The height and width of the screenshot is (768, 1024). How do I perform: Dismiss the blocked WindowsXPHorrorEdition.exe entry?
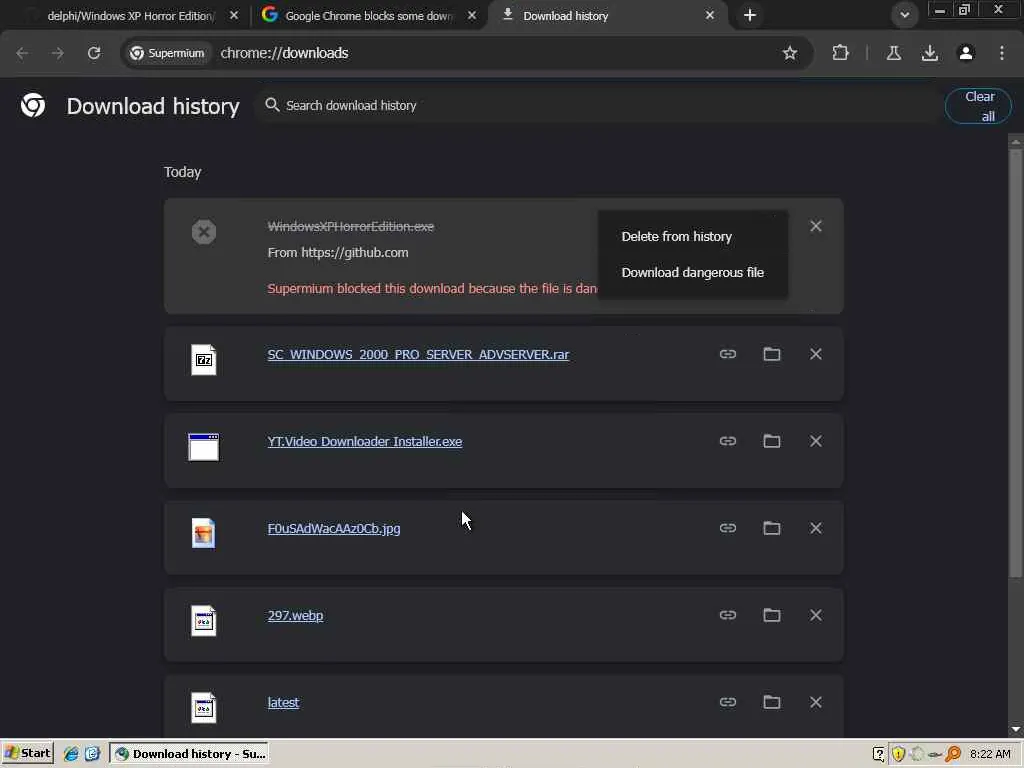click(x=816, y=226)
